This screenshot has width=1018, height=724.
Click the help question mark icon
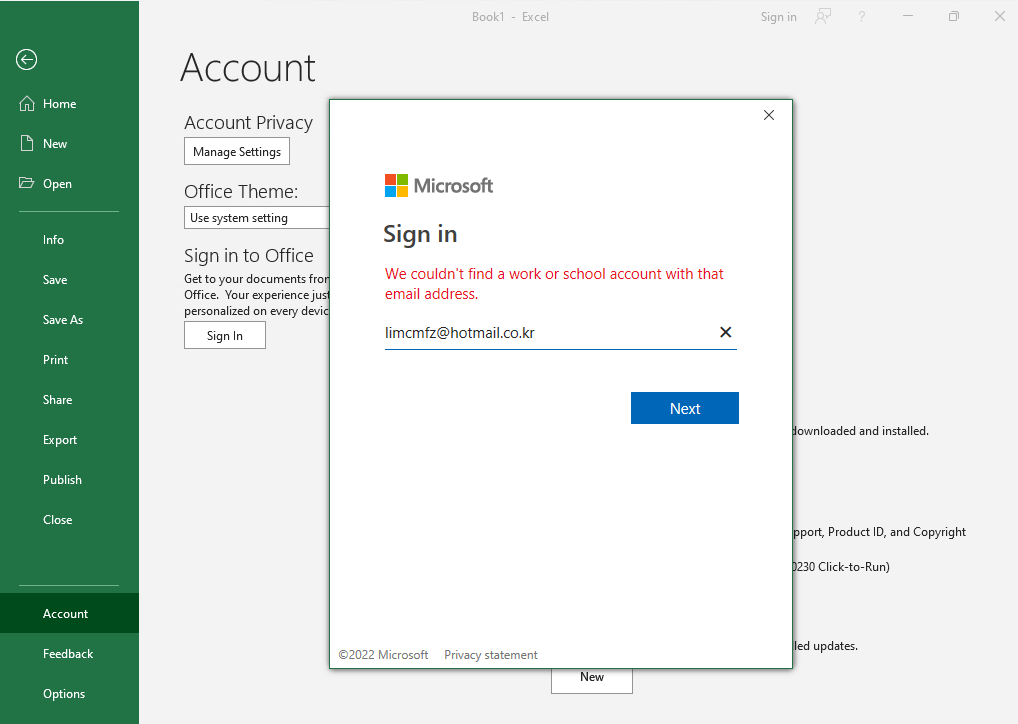point(862,17)
